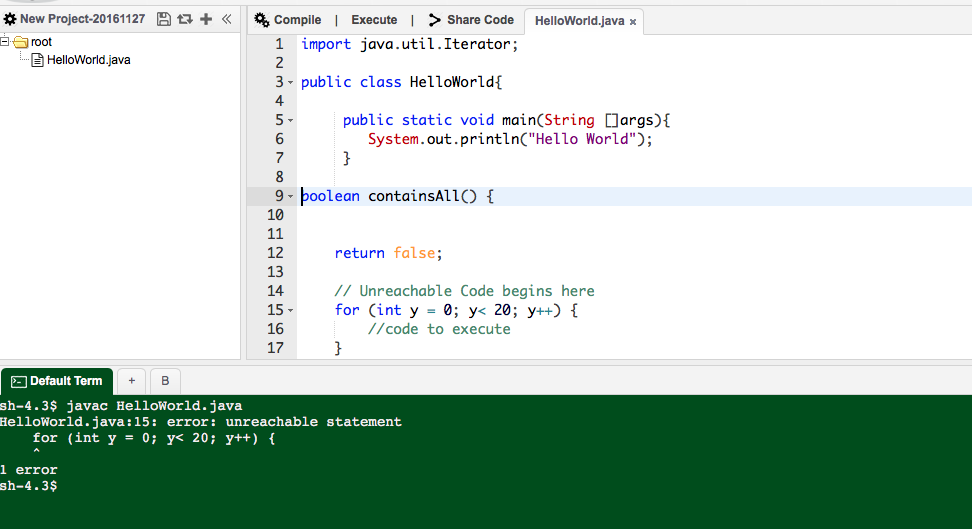Close the HelloWorld.java tab

633,22
